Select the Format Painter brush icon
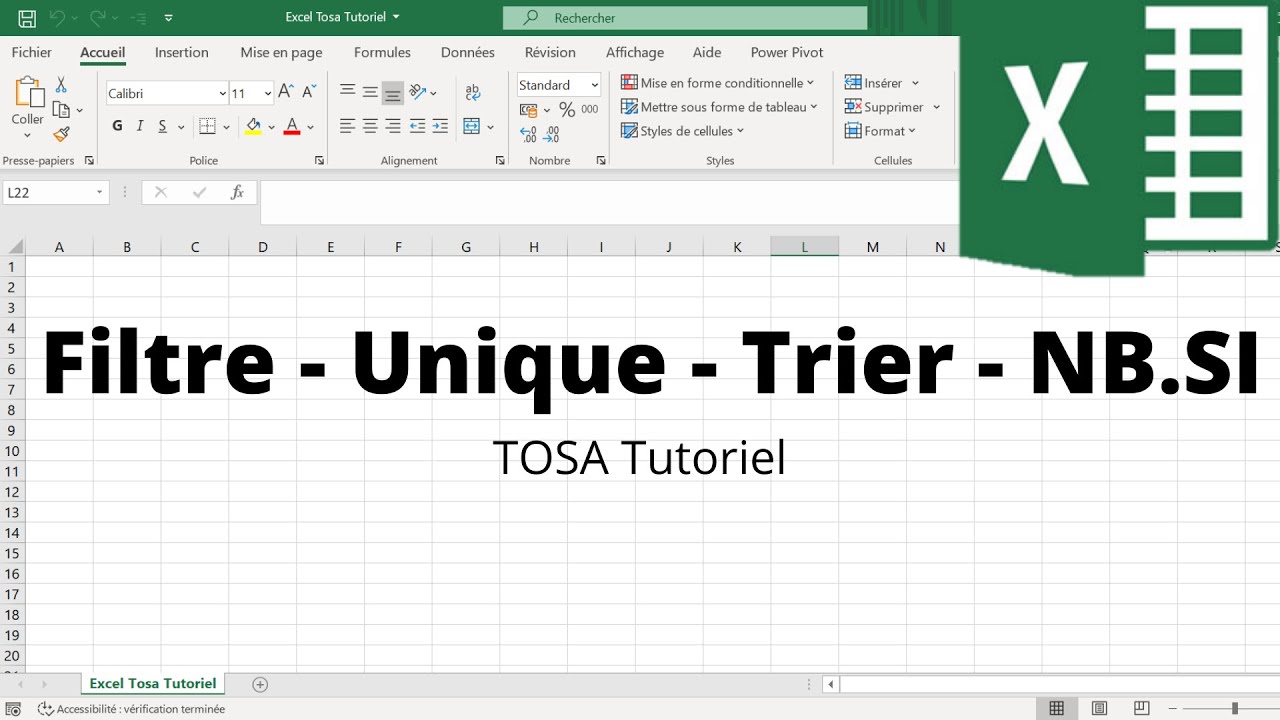The image size is (1280, 720). tap(61, 134)
